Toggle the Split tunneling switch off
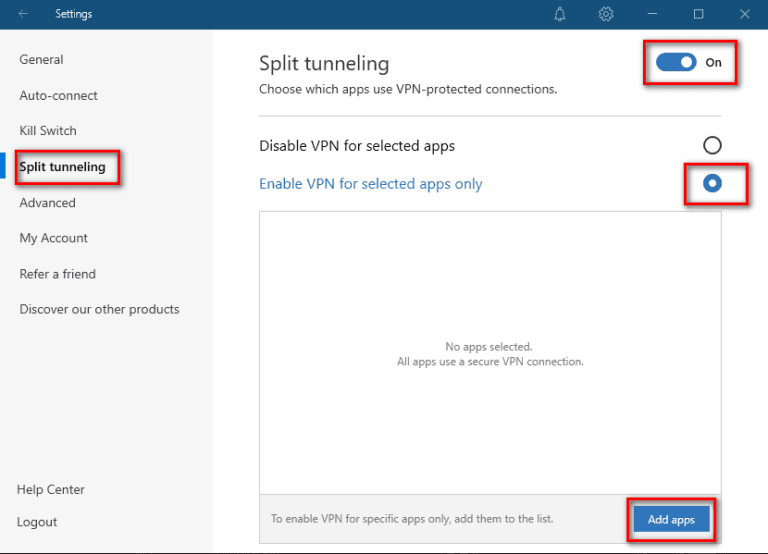The width and height of the screenshot is (768, 554). coord(676,62)
